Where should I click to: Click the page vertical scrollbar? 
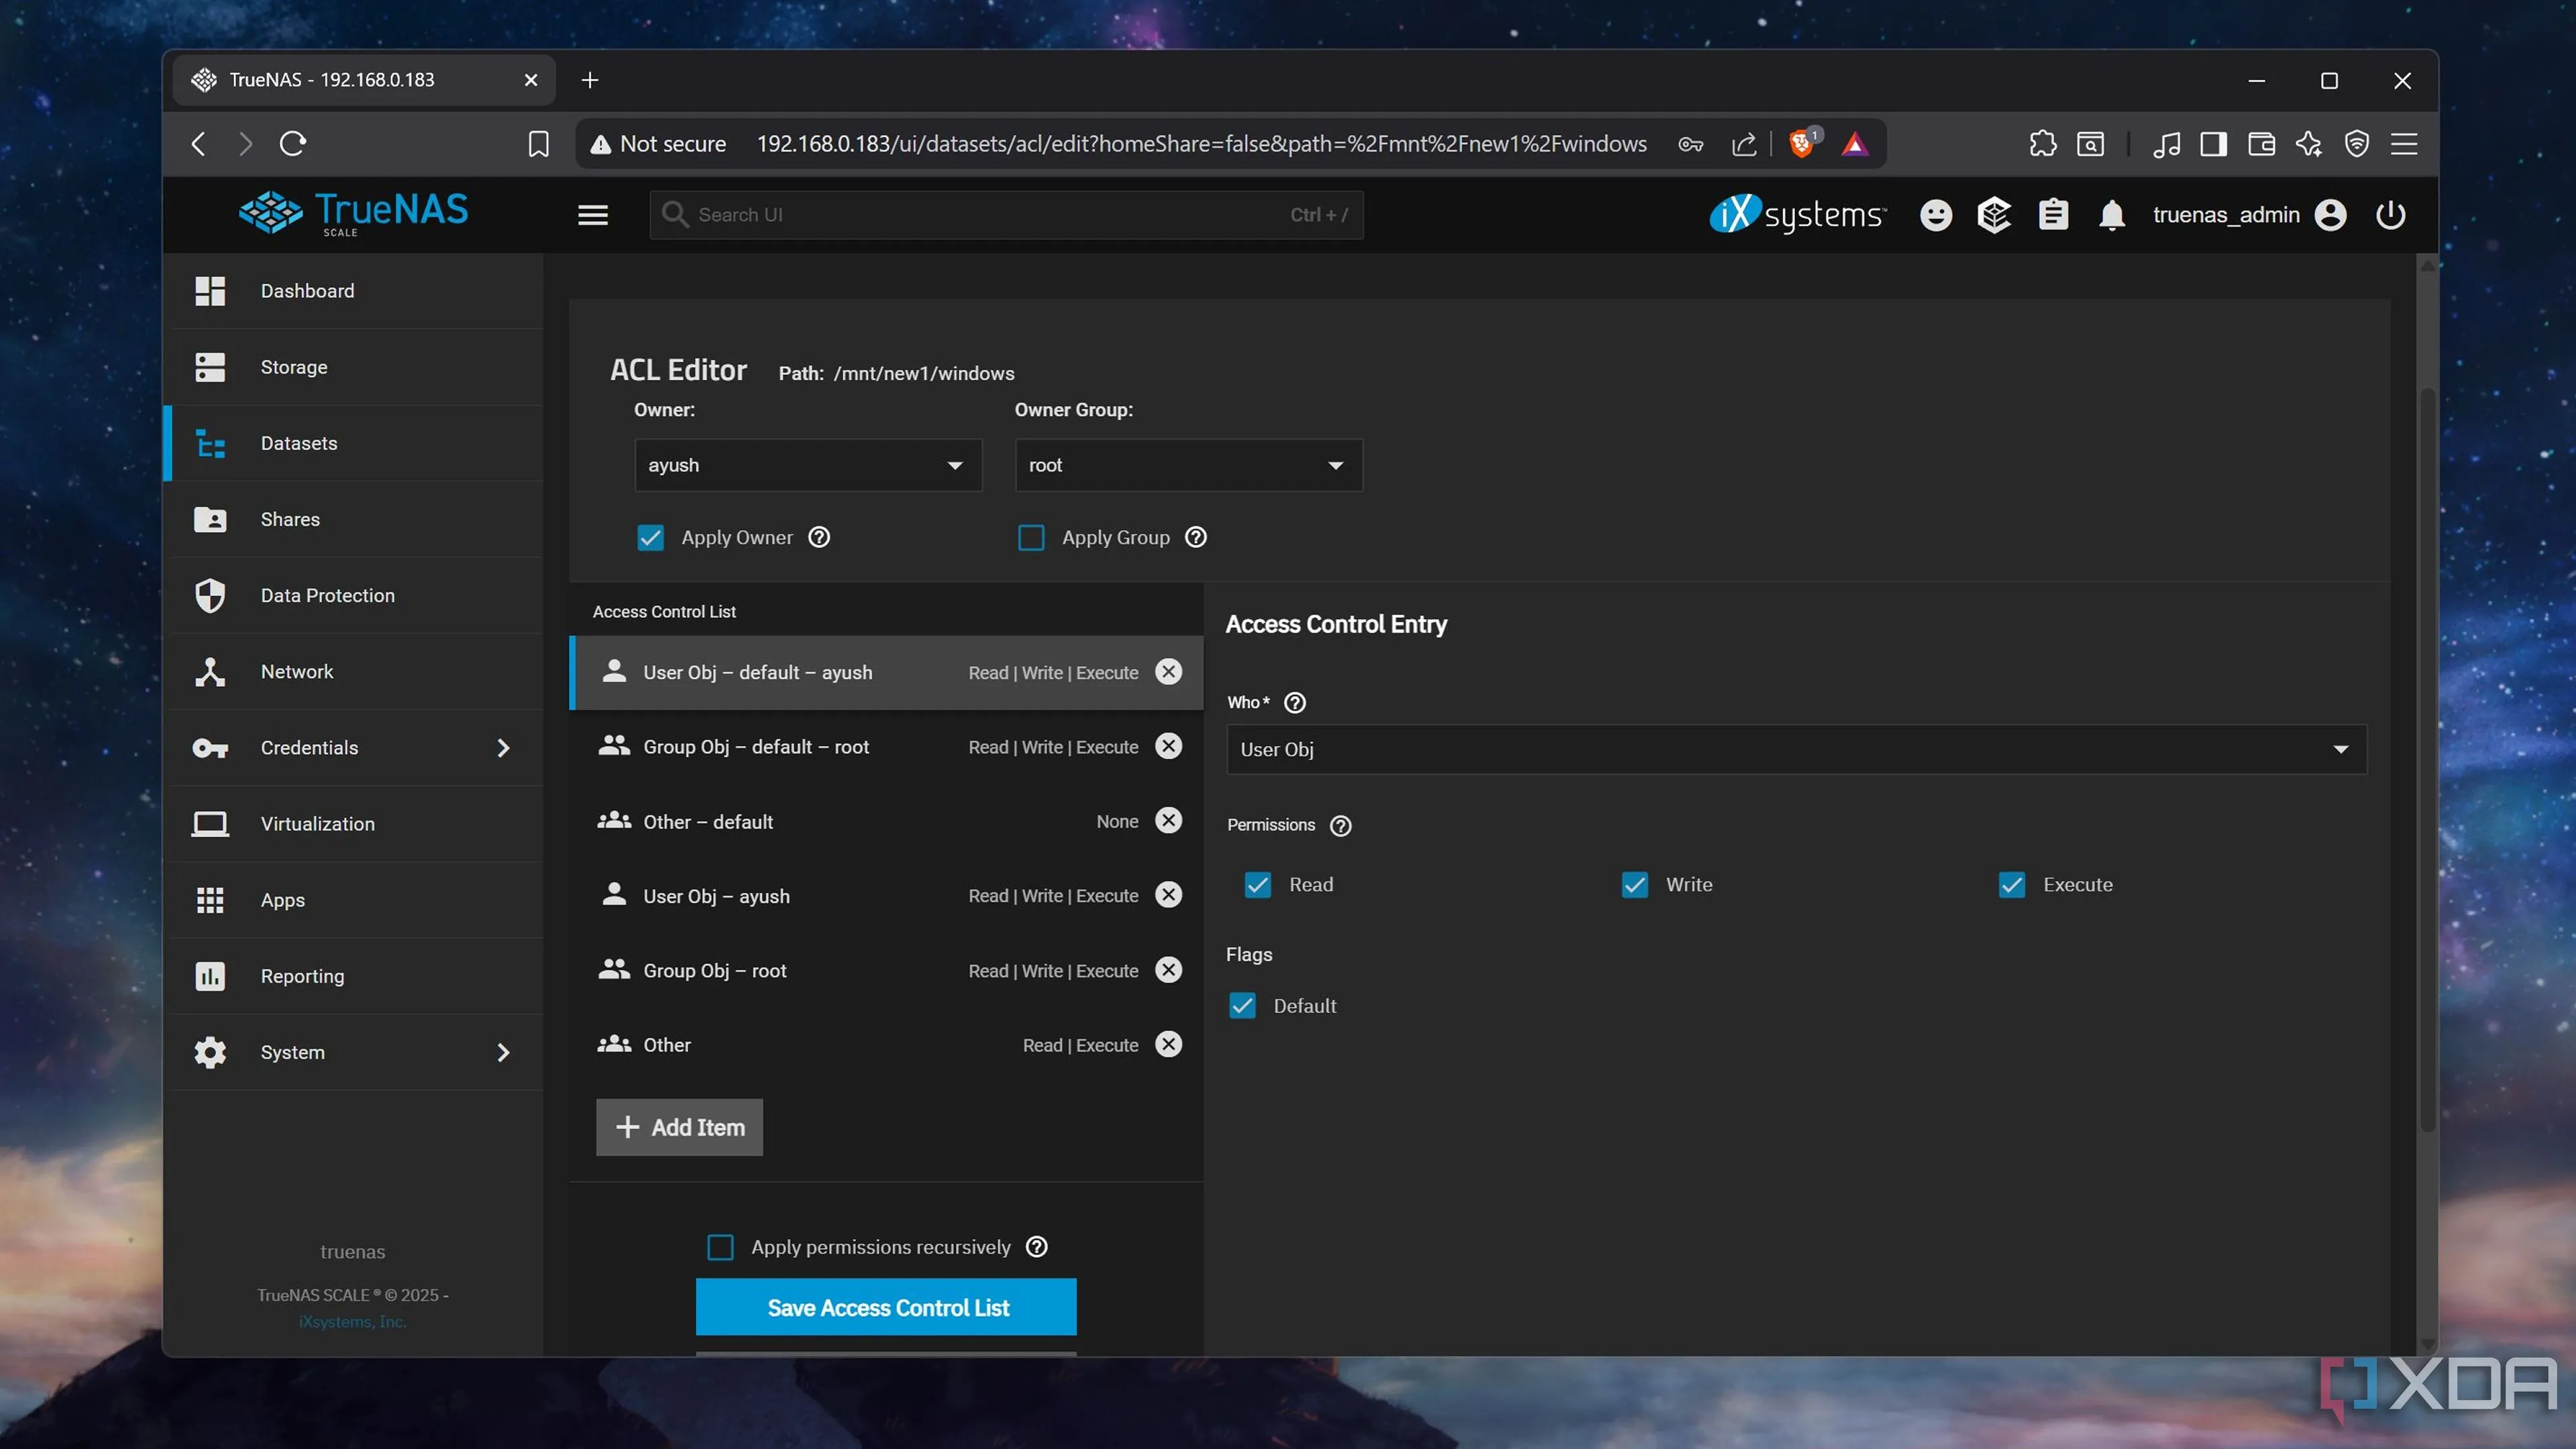point(2427,760)
